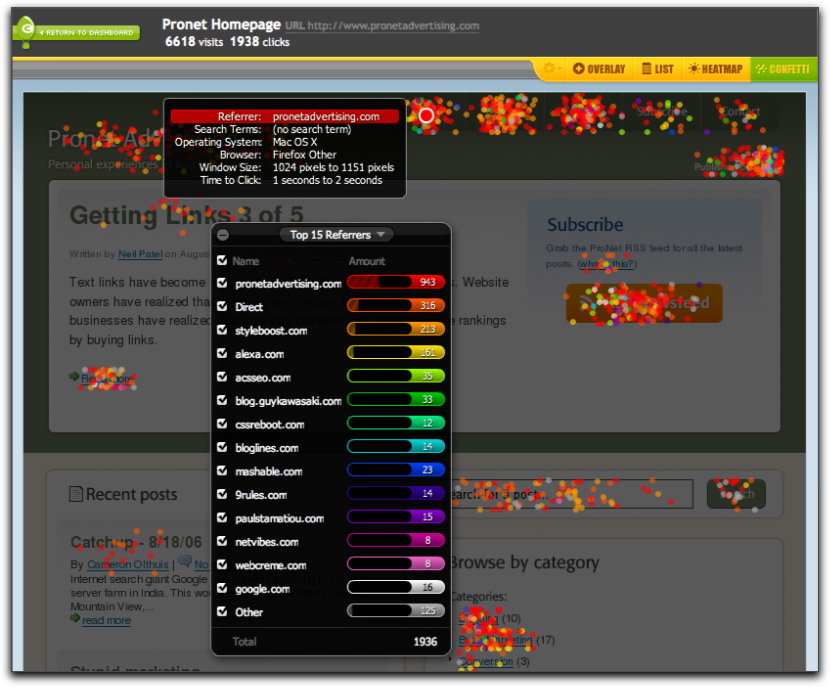Click the search for a post field
830x687 pixels.
click(x=572, y=494)
